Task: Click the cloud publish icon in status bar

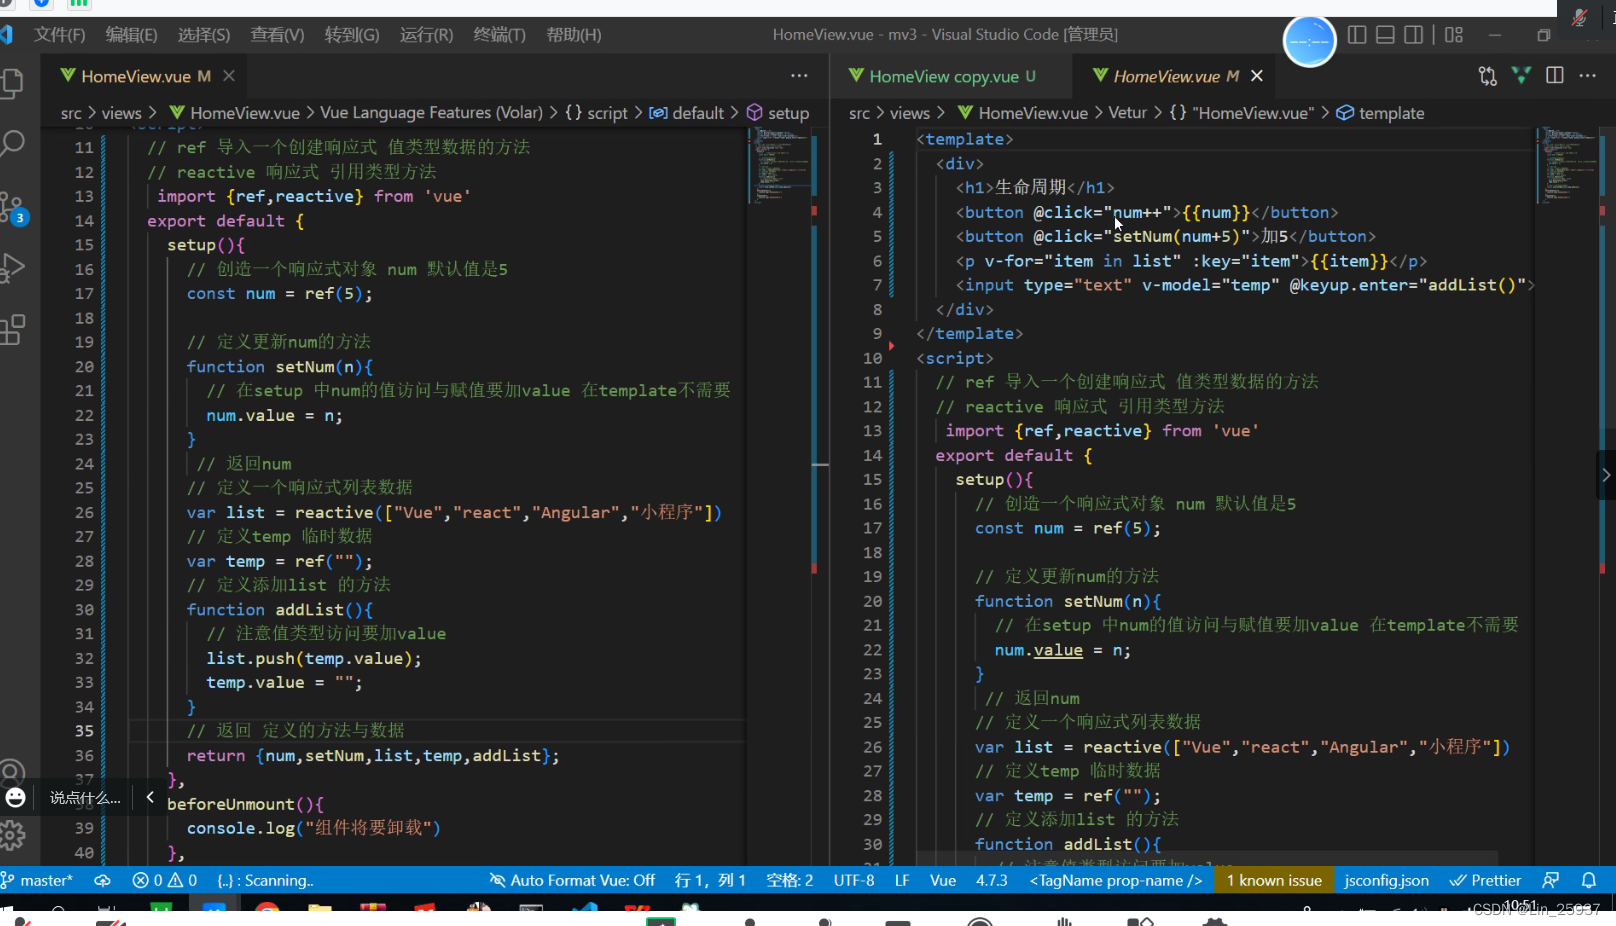Action: pyautogui.click(x=102, y=881)
